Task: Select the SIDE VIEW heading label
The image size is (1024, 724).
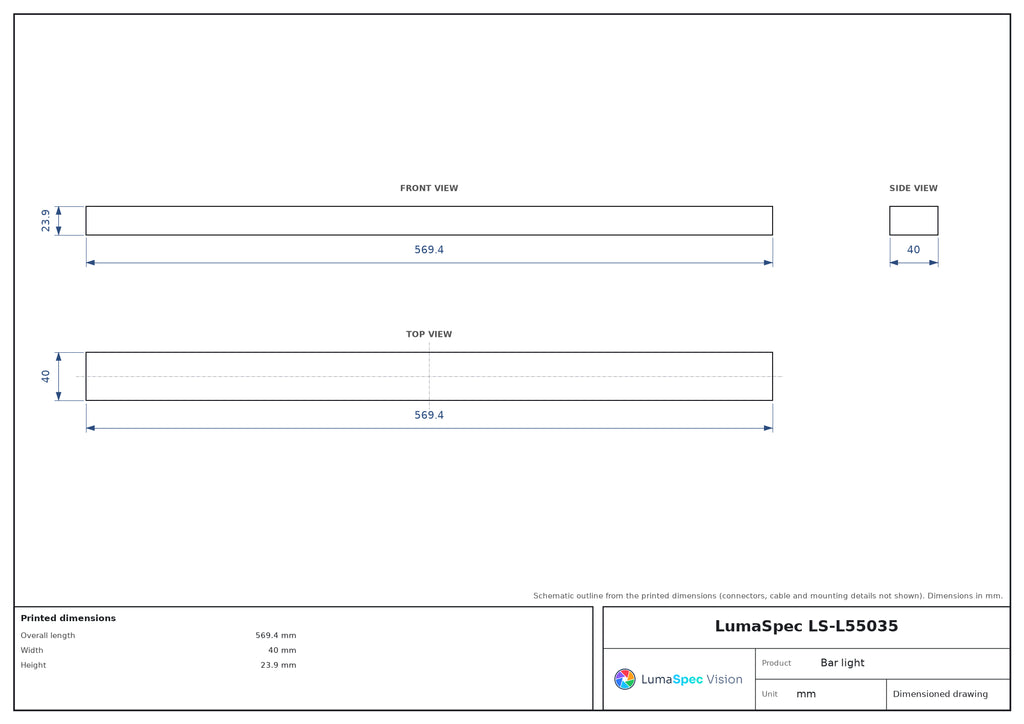Action: click(913, 188)
